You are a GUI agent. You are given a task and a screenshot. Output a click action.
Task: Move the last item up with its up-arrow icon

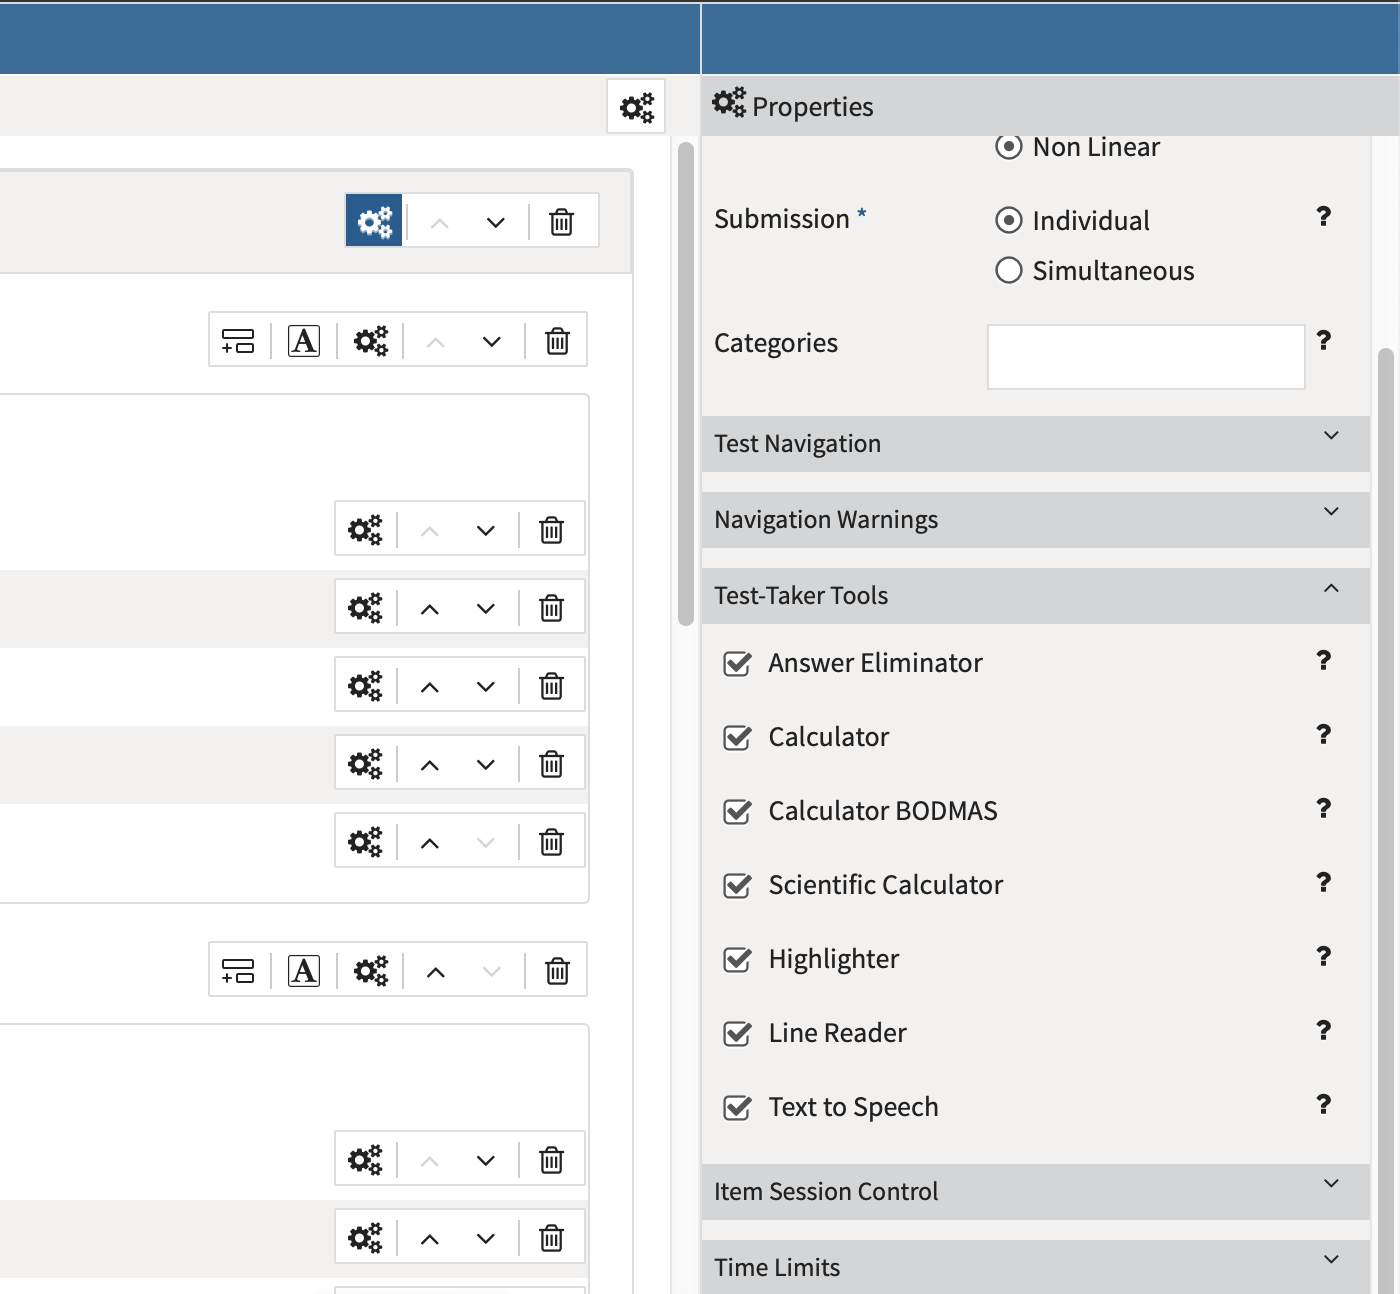[430, 1237]
